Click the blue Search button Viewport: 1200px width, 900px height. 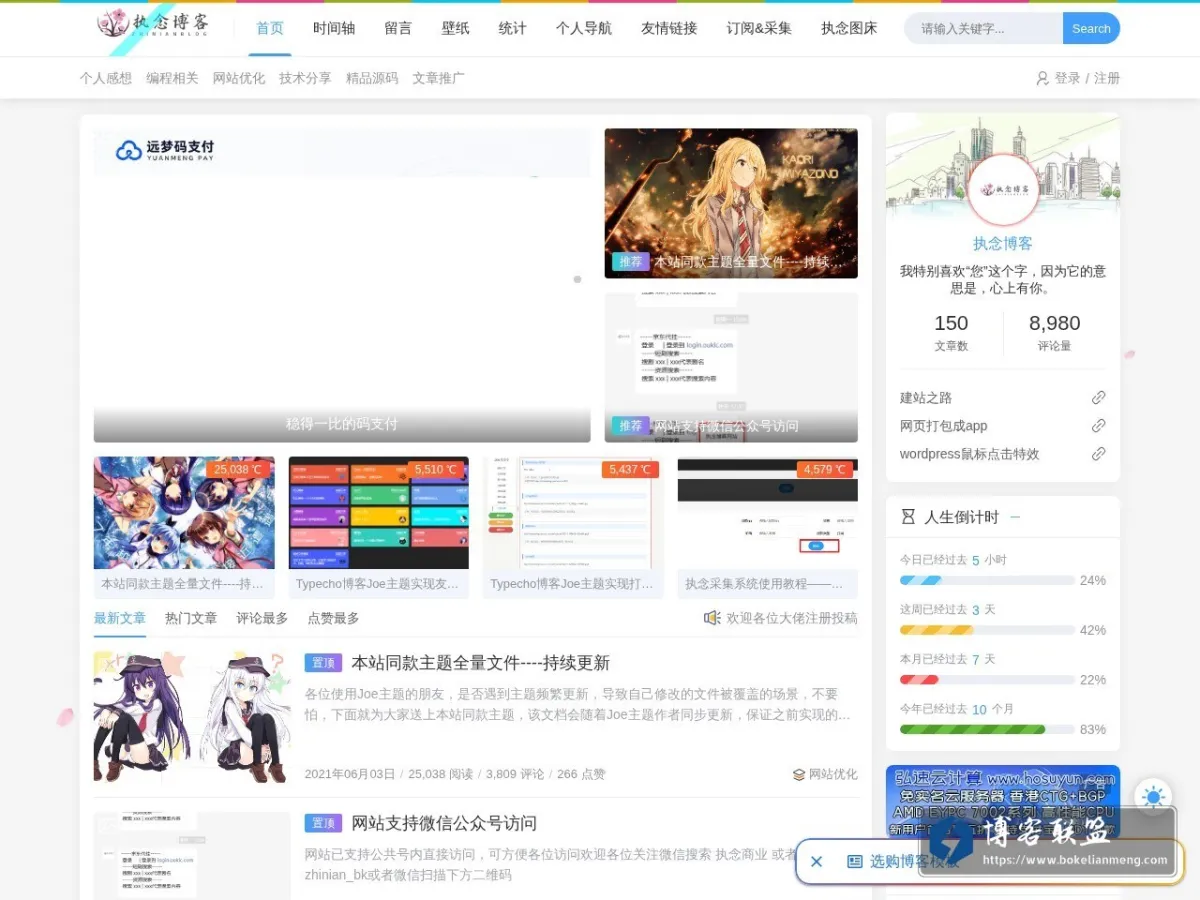(x=1091, y=28)
